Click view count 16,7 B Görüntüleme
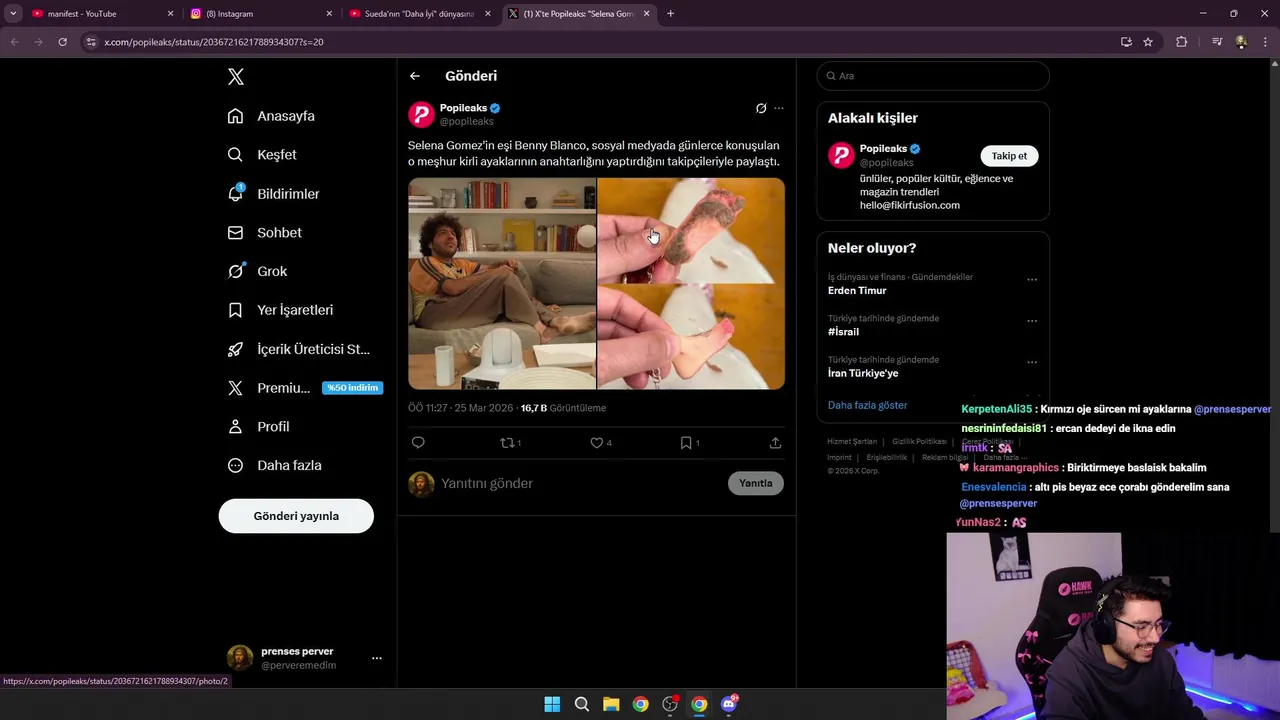 tap(563, 408)
